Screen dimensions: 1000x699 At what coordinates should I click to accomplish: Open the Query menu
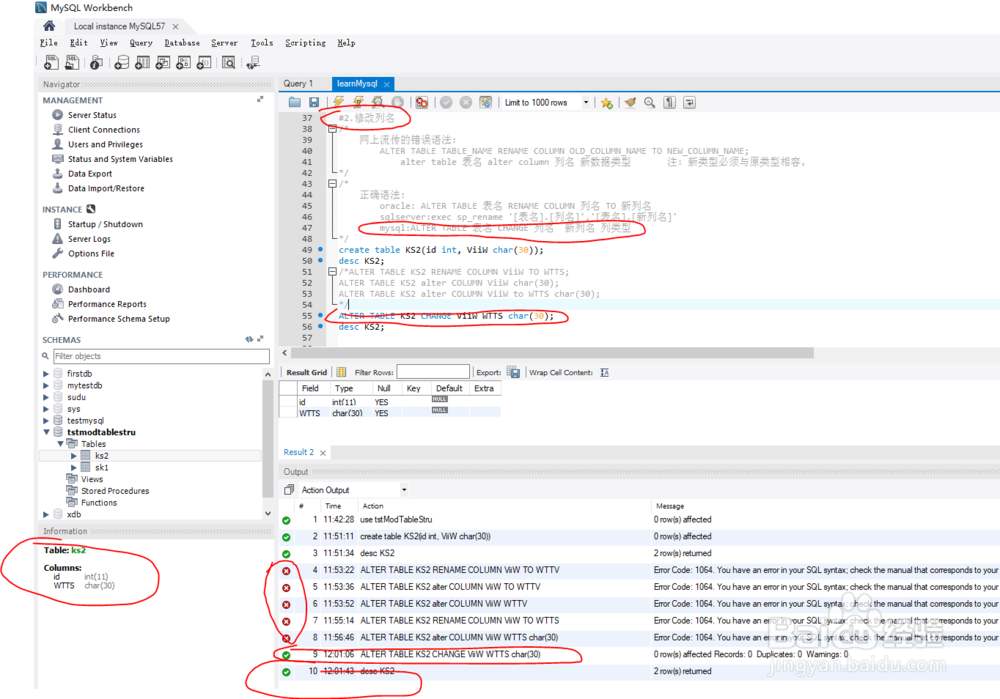[x=141, y=43]
